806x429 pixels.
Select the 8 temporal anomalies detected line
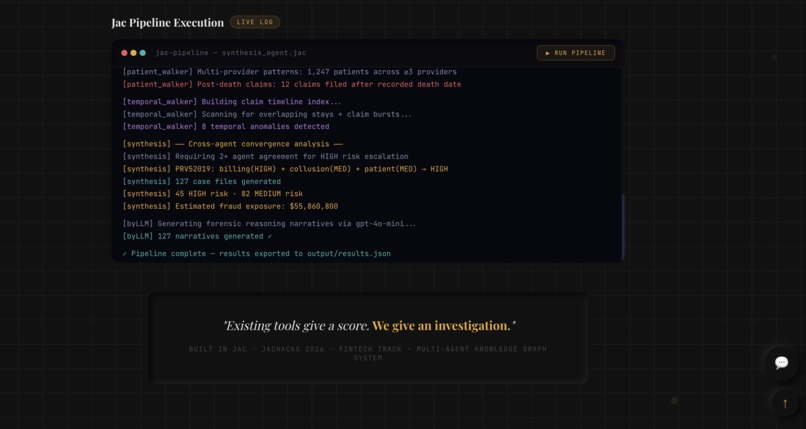coord(226,126)
